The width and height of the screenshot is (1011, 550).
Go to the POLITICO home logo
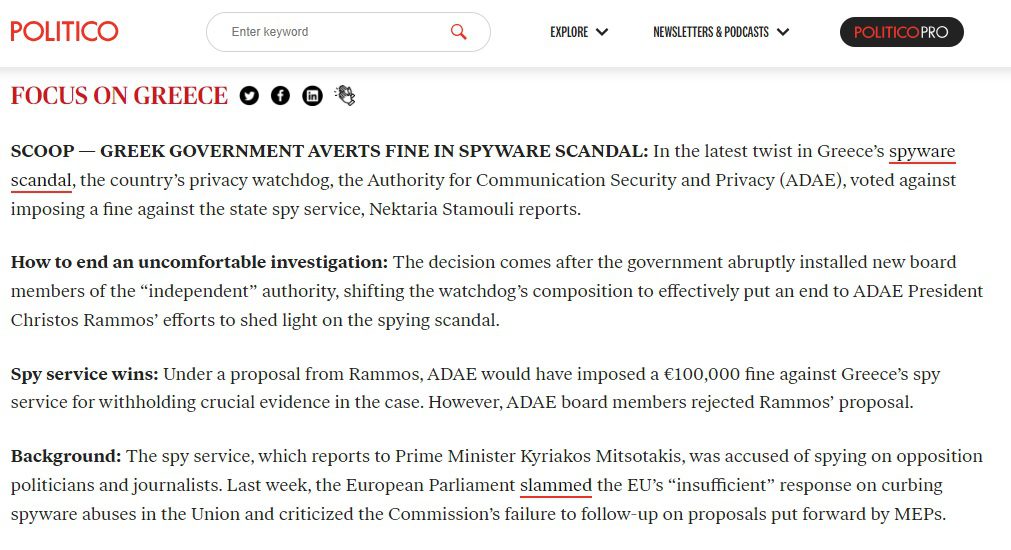64,31
